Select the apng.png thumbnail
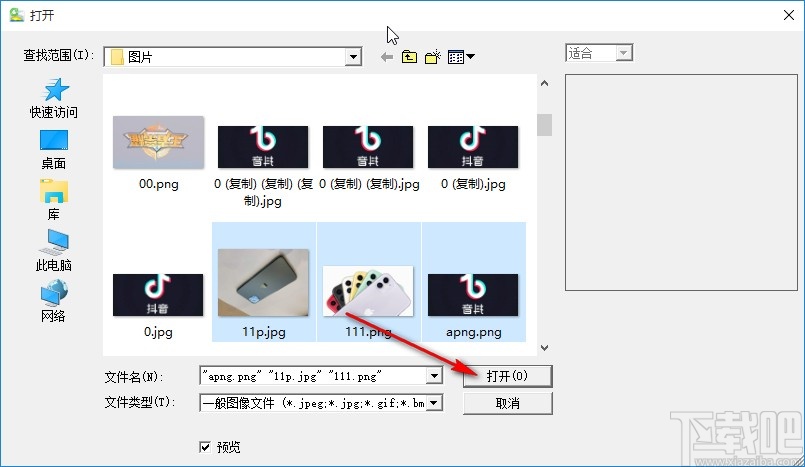 click(473, 295)
